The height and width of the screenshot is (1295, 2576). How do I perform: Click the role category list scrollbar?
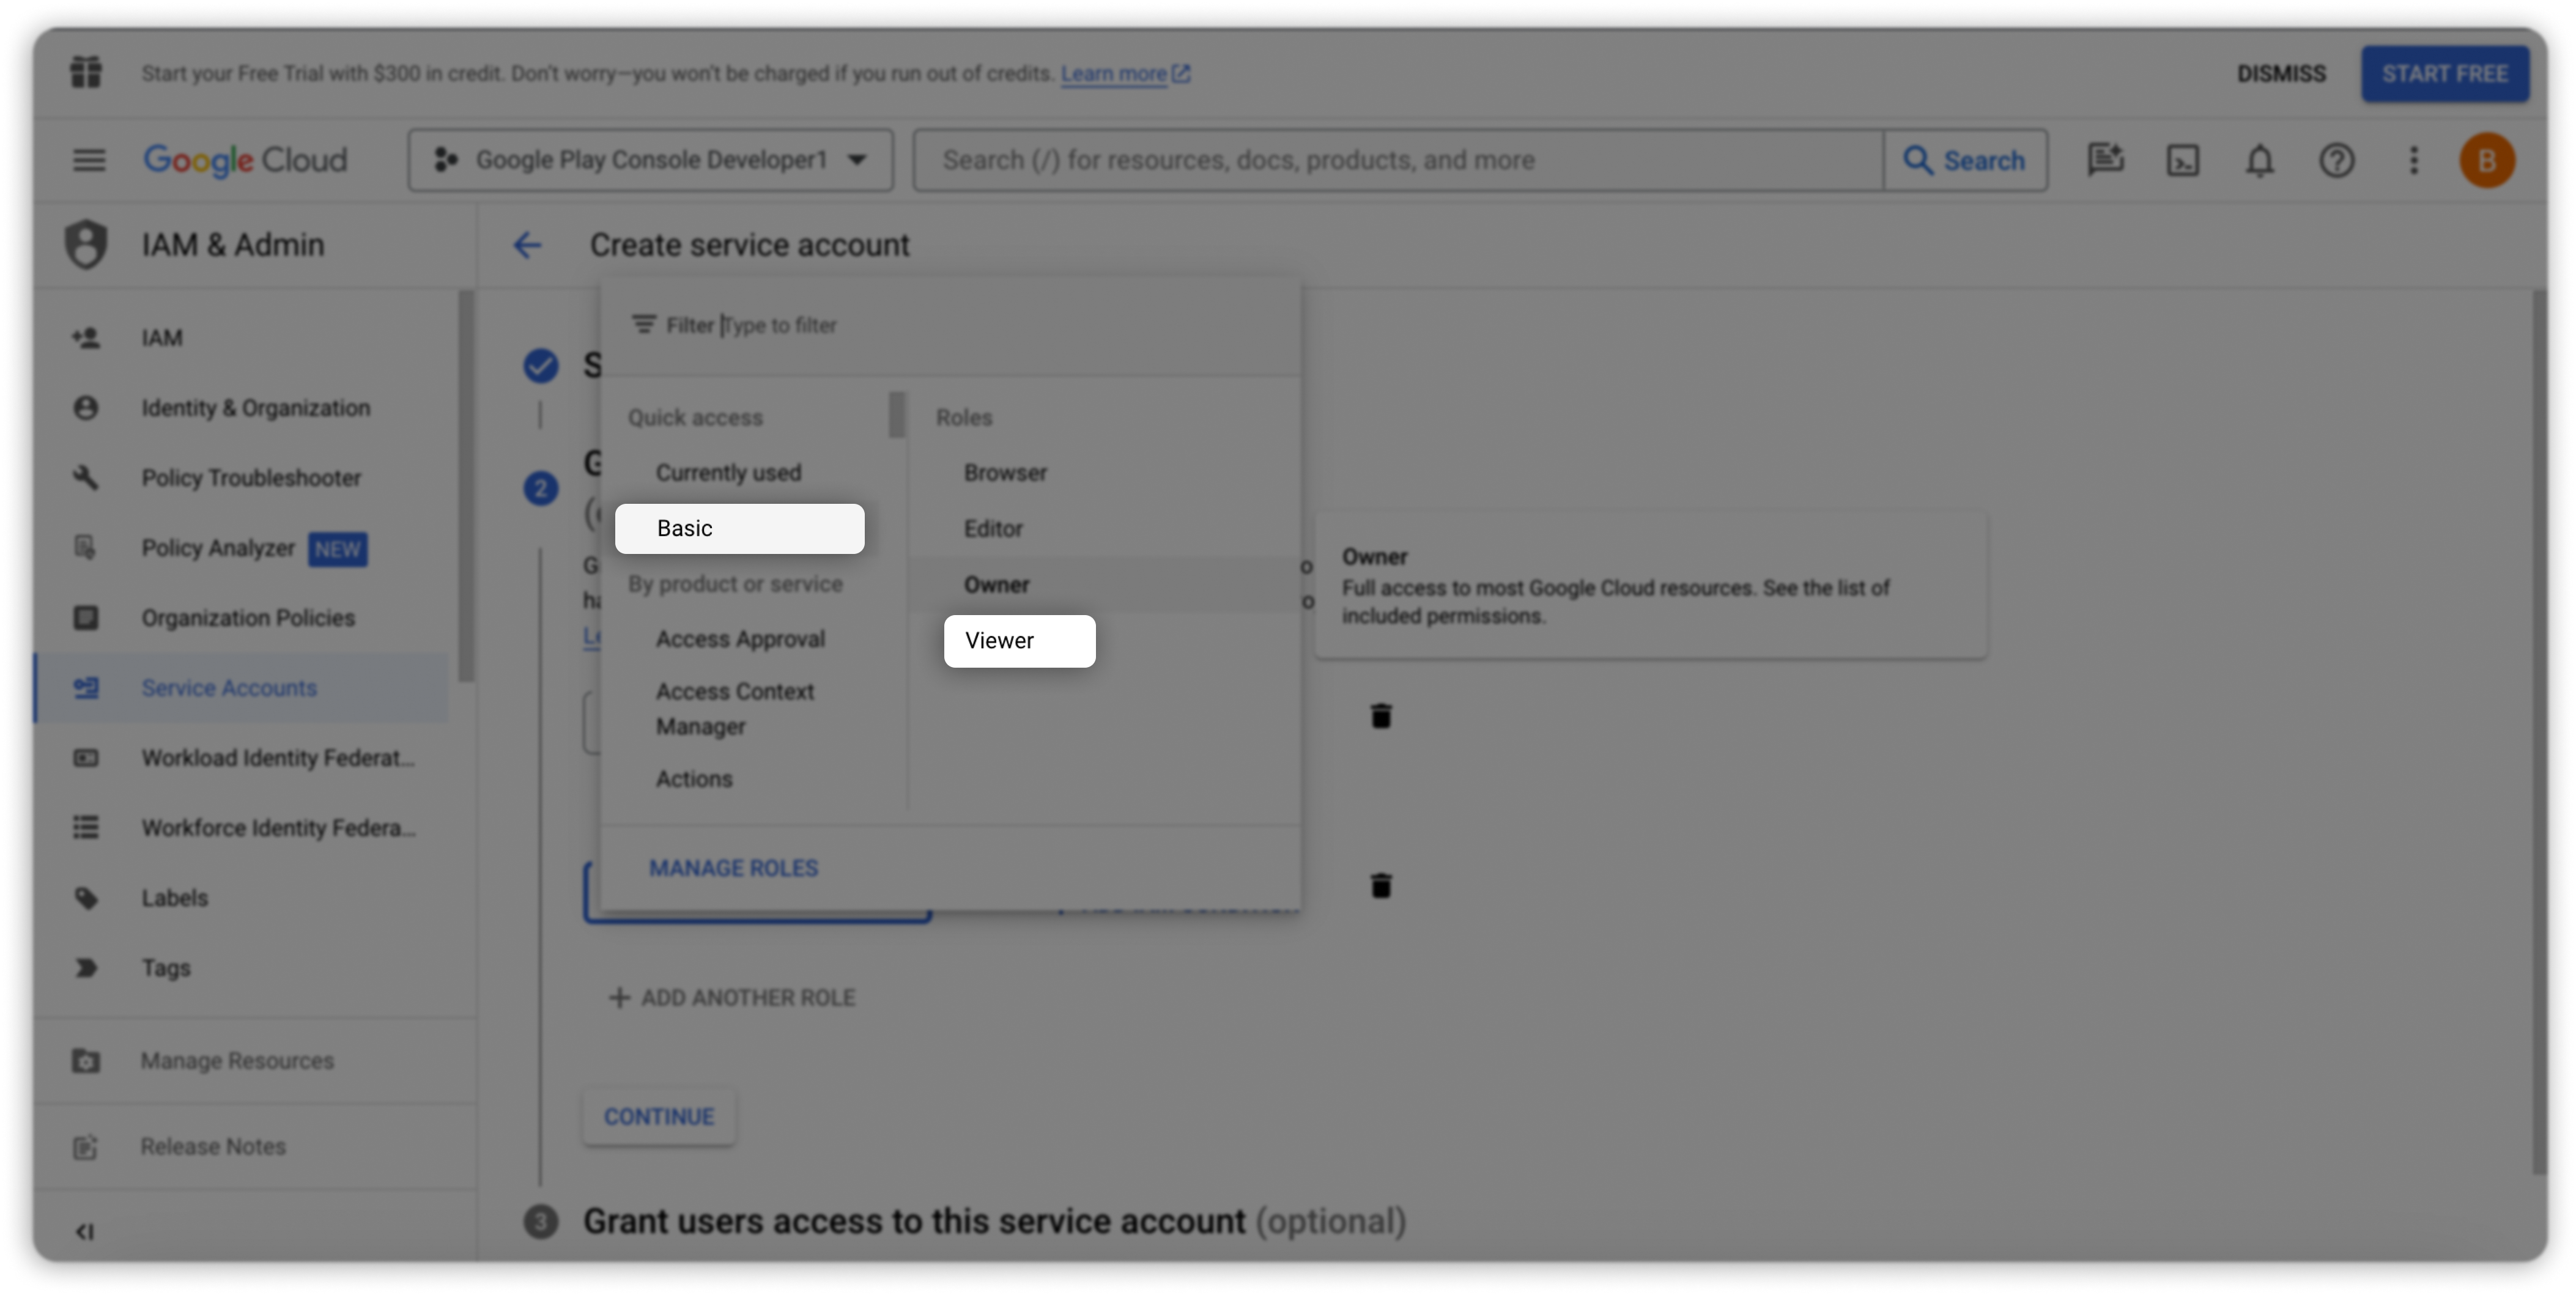(897, 415)
